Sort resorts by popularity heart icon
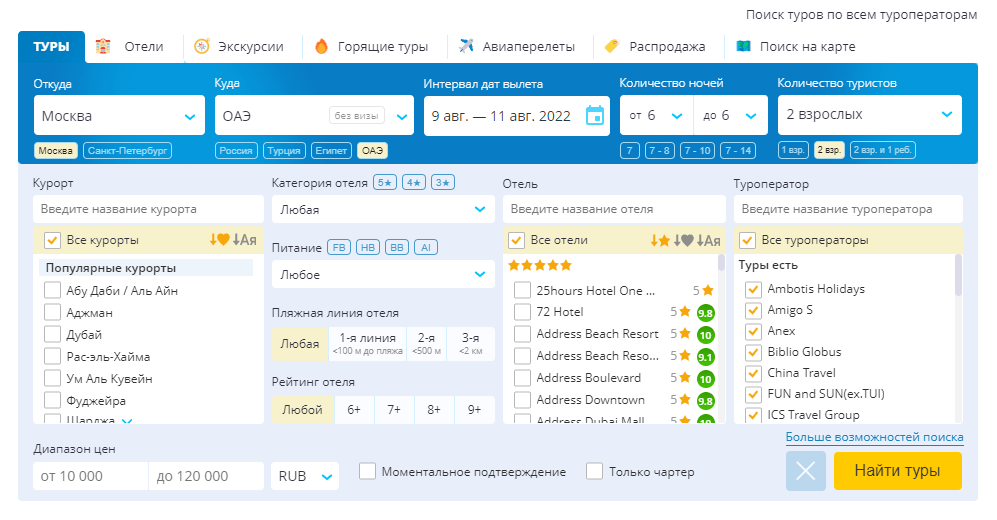The image size is (997, 520). tap(219, 240)
